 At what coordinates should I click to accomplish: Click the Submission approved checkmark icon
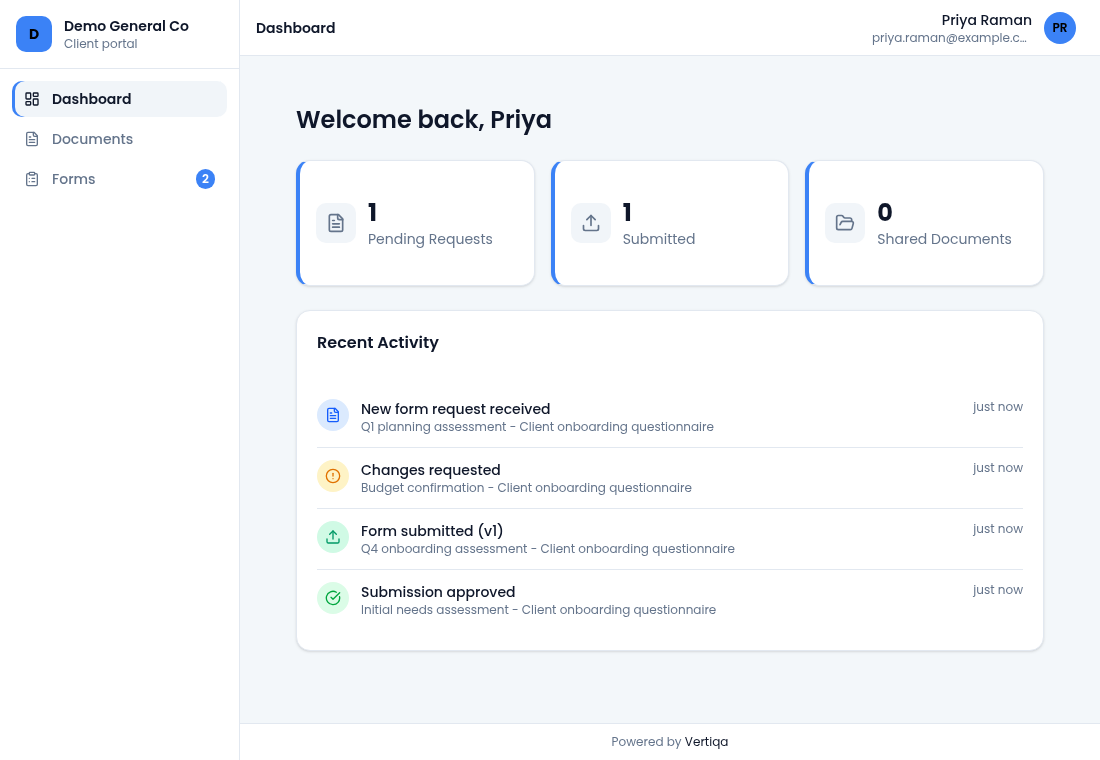(x=333, y=599)
